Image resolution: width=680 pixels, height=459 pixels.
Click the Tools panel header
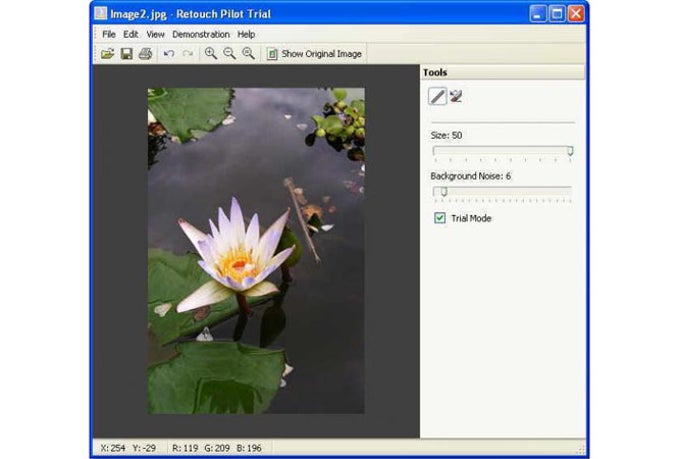(x=503, y=72)
